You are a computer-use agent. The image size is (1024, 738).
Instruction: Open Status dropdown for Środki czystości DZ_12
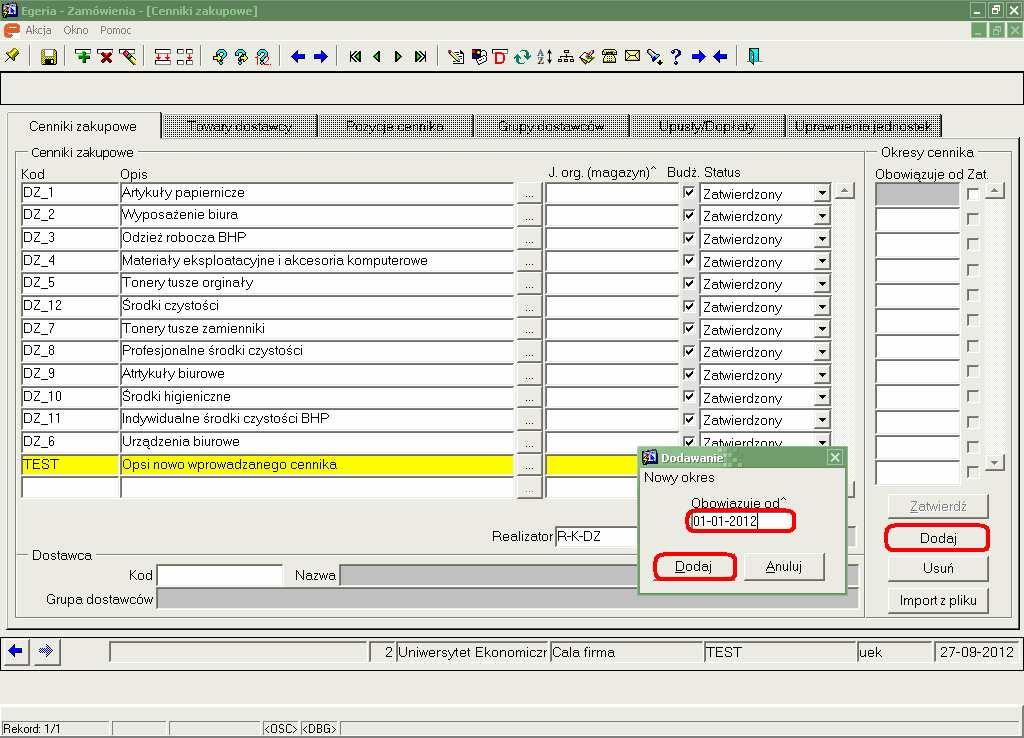coord(822,307)
